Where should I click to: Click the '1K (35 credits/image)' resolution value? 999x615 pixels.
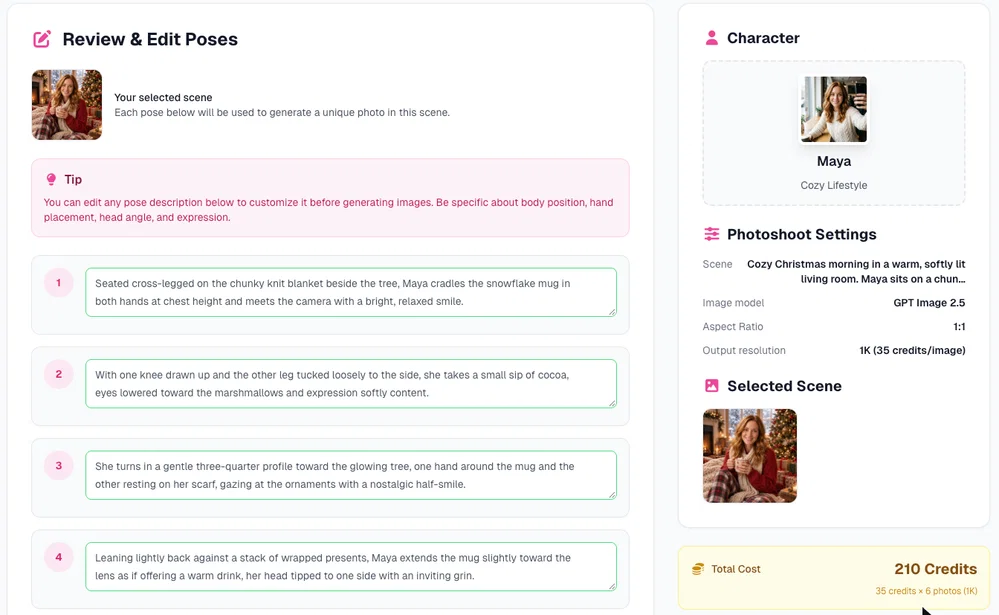tap(912, 351)
